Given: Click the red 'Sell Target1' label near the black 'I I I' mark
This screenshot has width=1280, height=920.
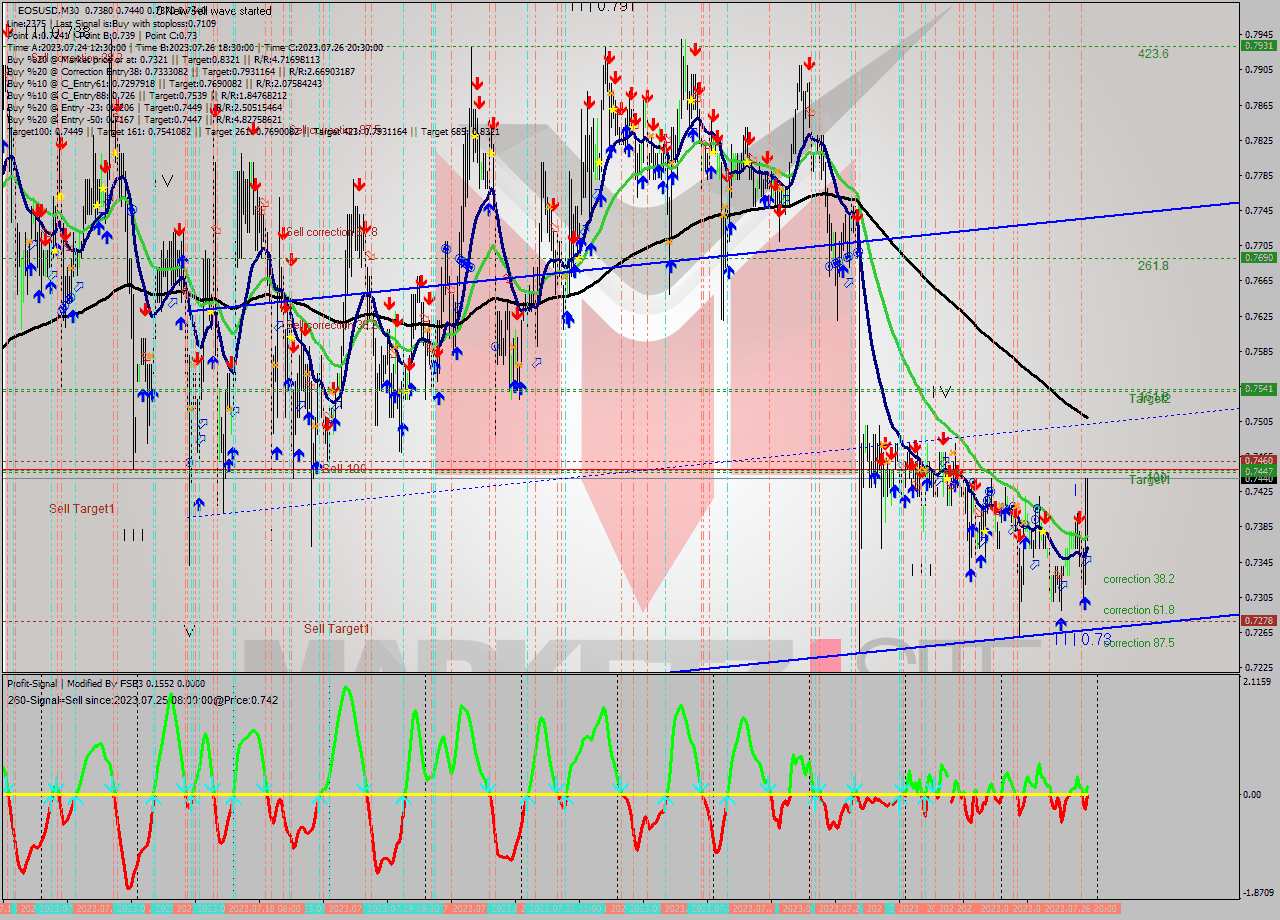Looking at the screenshot, I should click(82, 509).
